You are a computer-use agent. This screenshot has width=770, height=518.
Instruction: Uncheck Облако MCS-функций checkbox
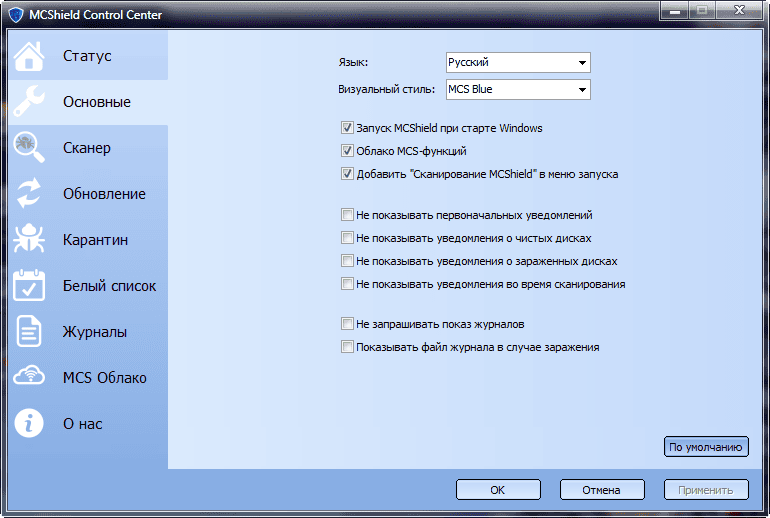pos(347,151)
